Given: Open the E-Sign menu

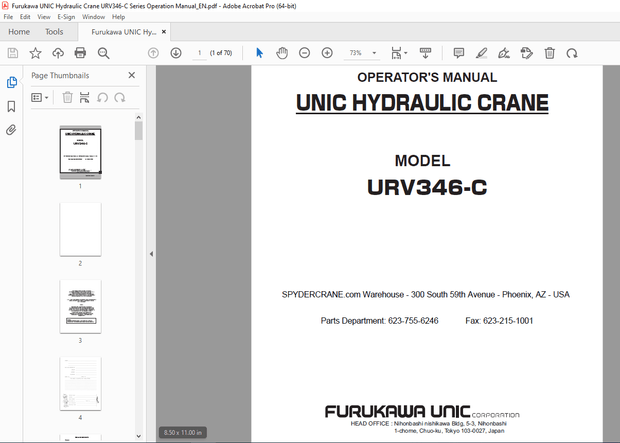Looking at the screenshot, I should (66, 17).
